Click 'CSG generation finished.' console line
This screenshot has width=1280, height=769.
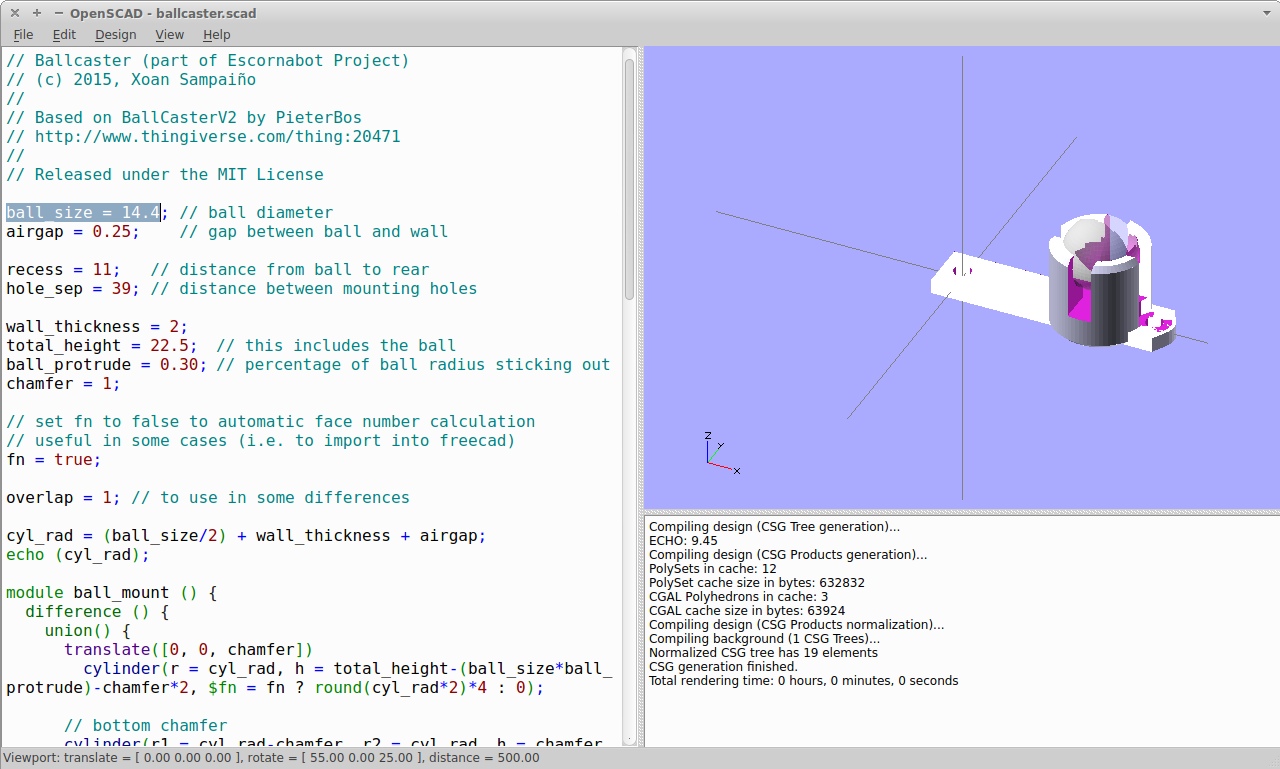pyautogui.click(x=723, y=666)
